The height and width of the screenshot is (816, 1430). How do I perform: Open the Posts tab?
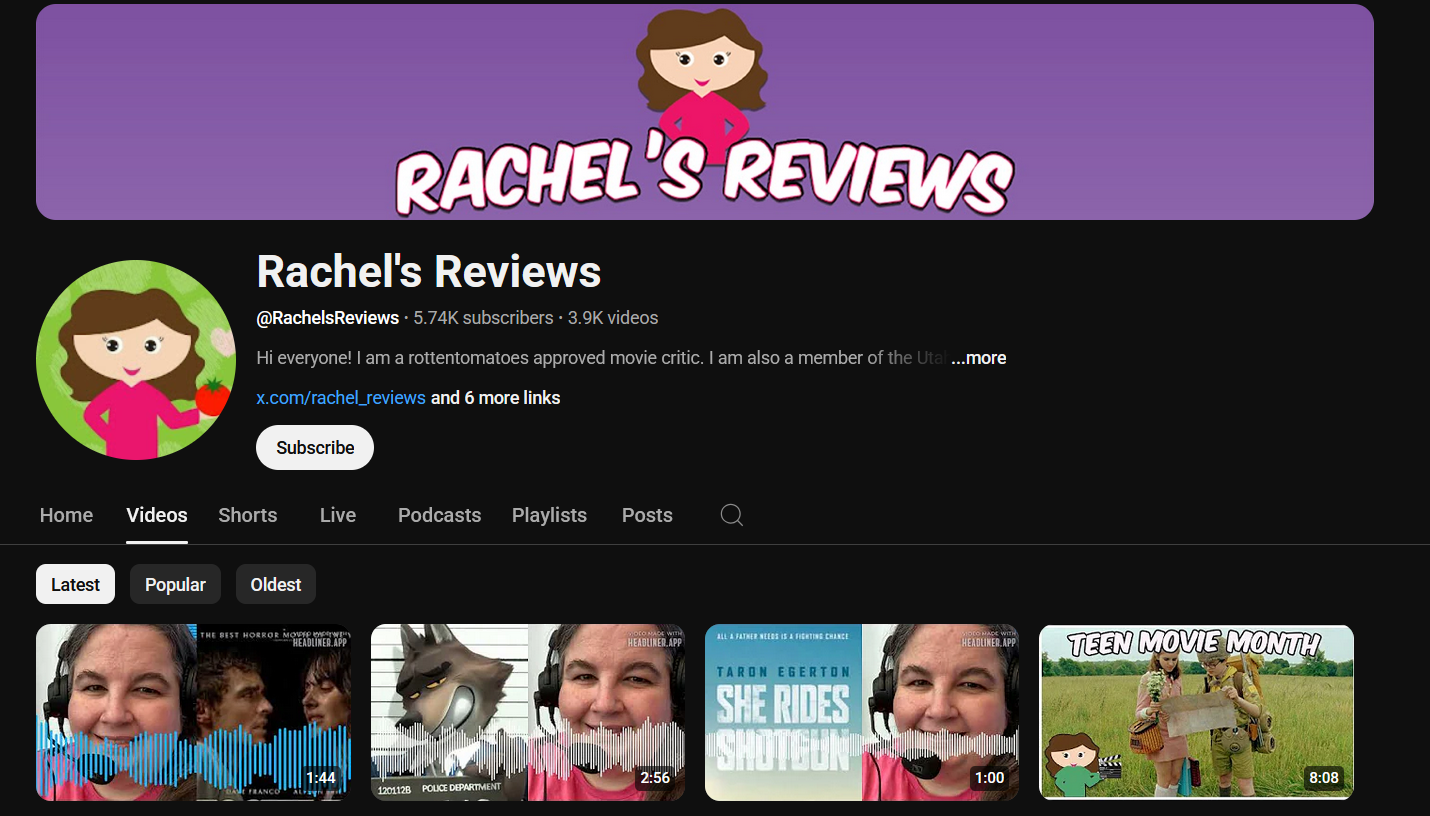click(647, 515)
